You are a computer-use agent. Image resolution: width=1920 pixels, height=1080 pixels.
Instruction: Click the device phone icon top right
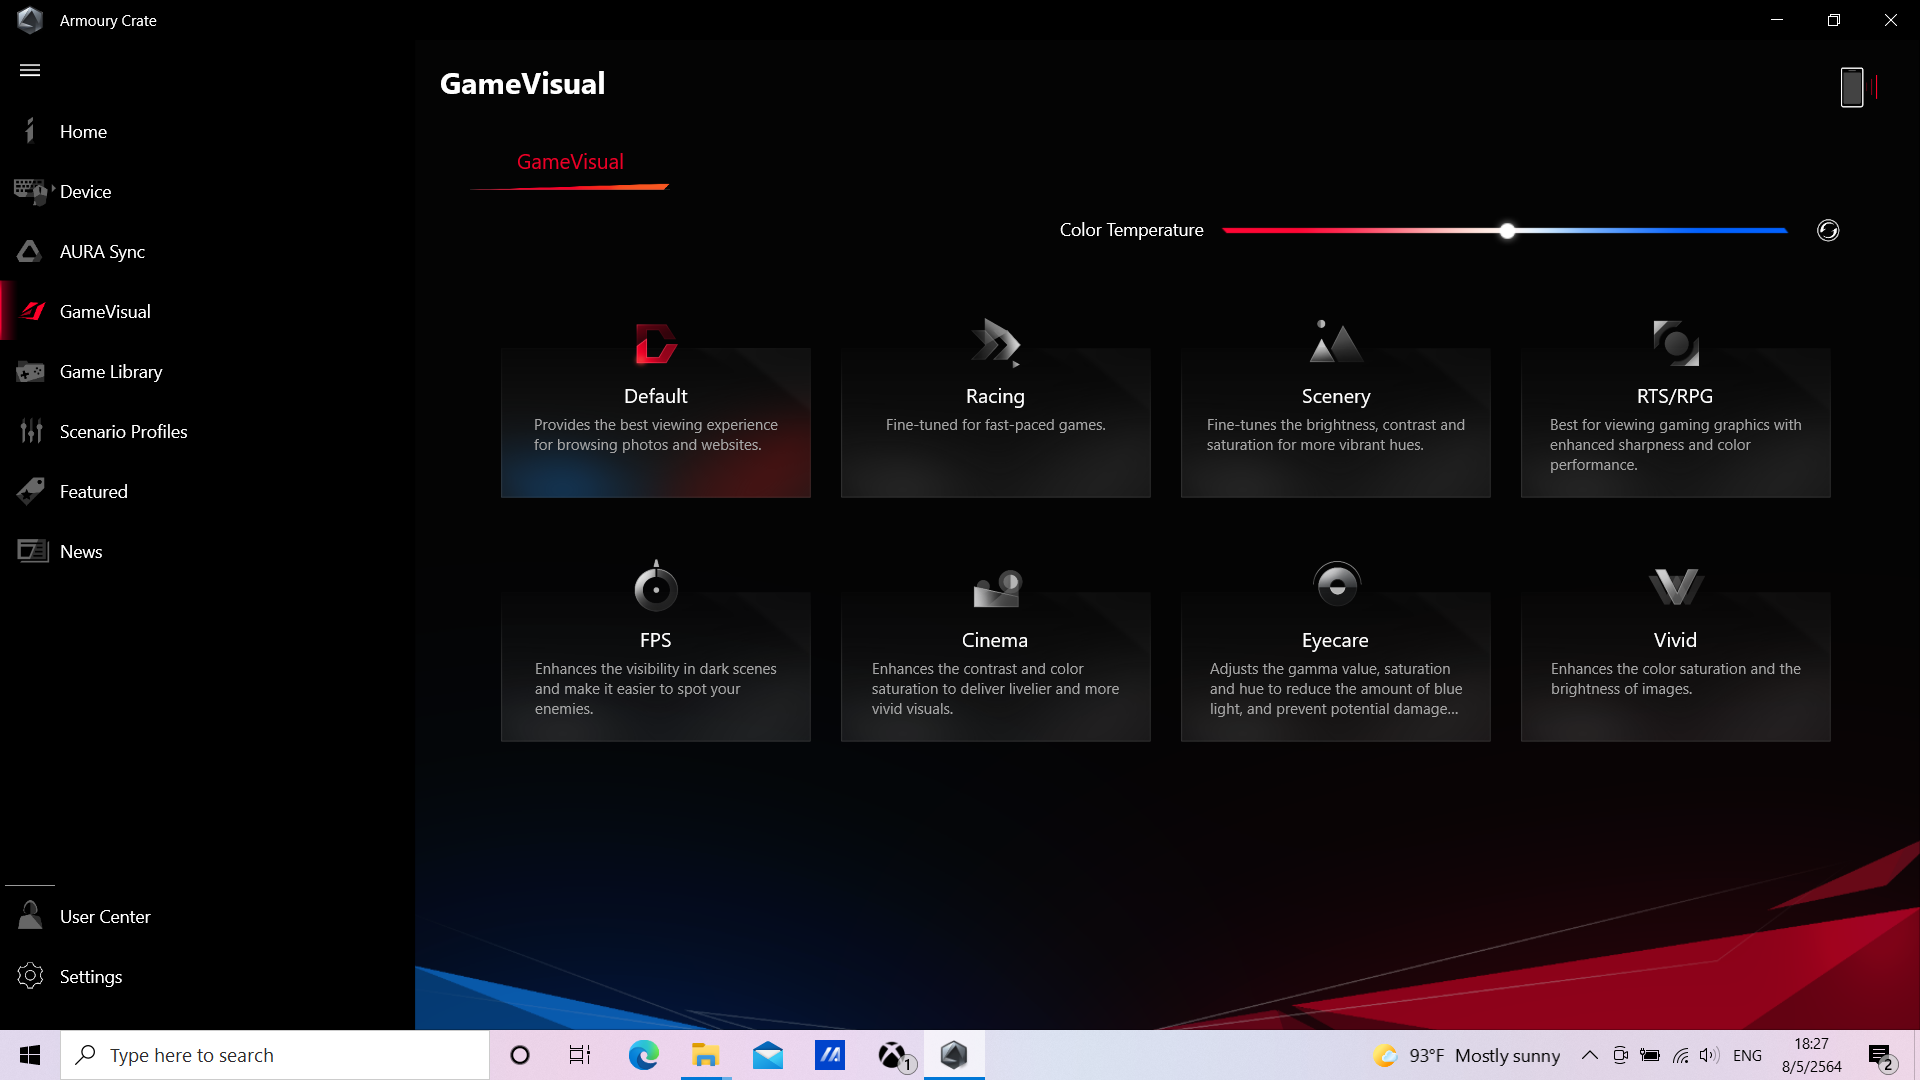click(x=1852, y=88)
